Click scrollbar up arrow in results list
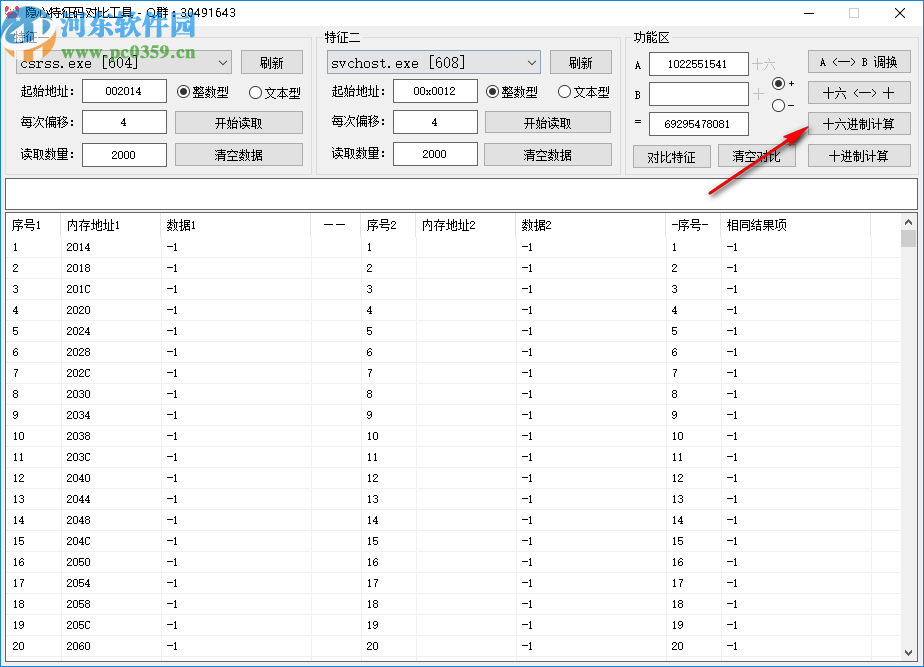This screenshot has height=667, width=924. pyautogui.click(x=908, y=222)
